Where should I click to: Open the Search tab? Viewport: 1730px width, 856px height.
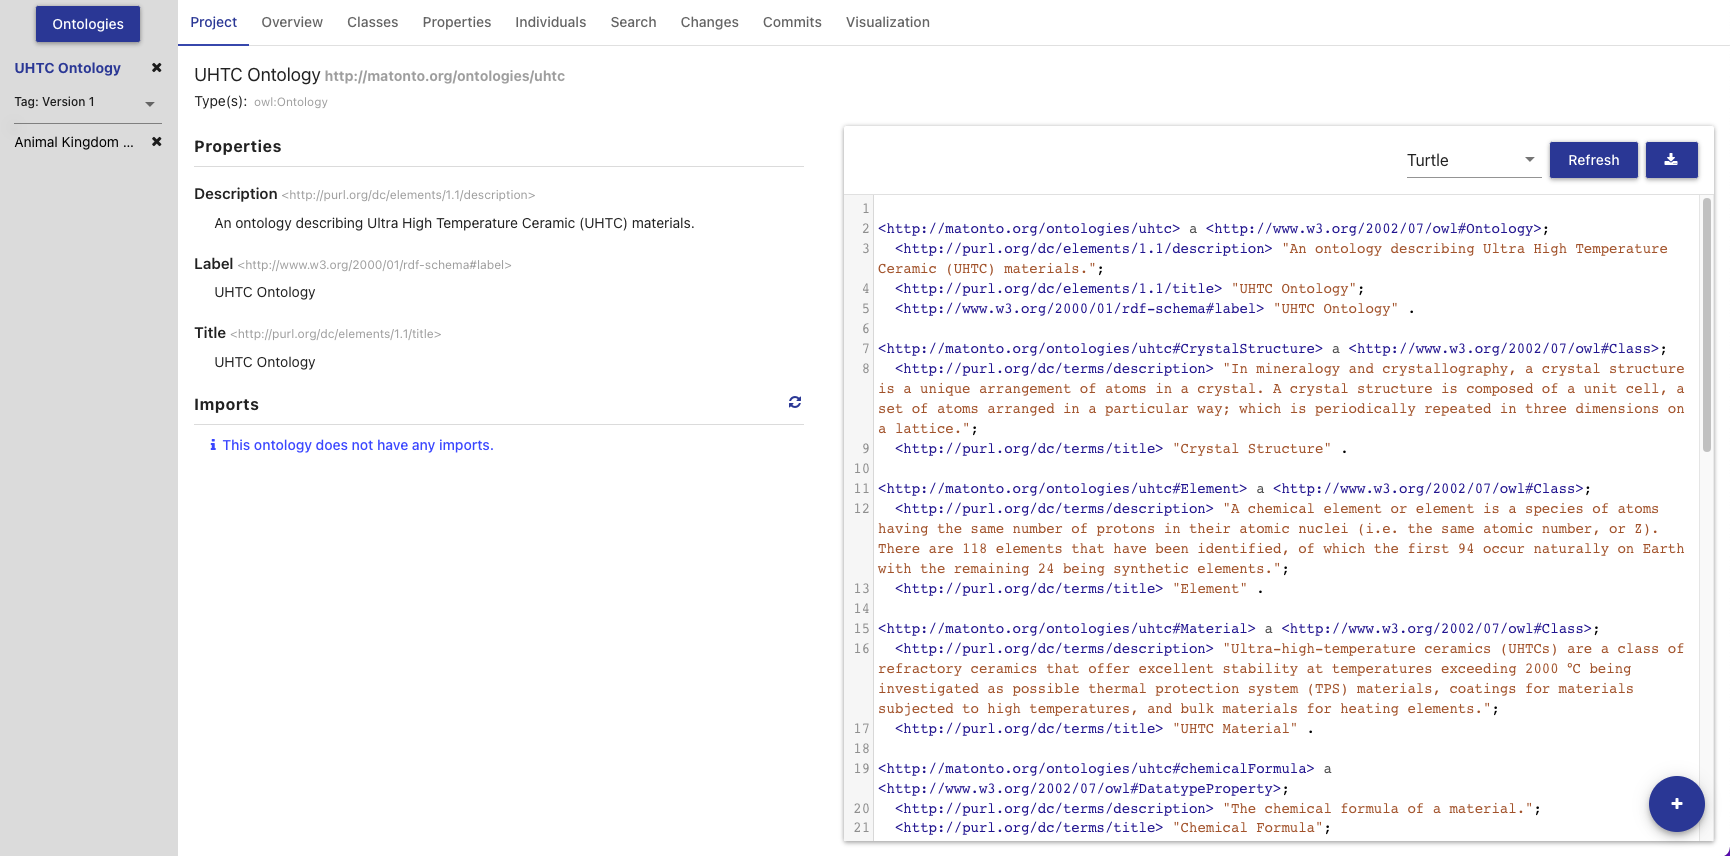[633, 22]
